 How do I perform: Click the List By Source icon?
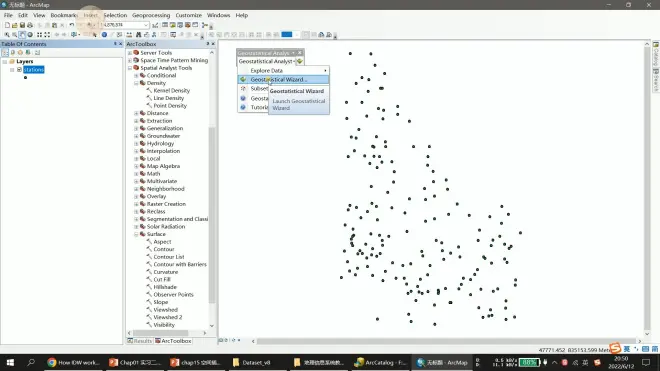(13, 53)
